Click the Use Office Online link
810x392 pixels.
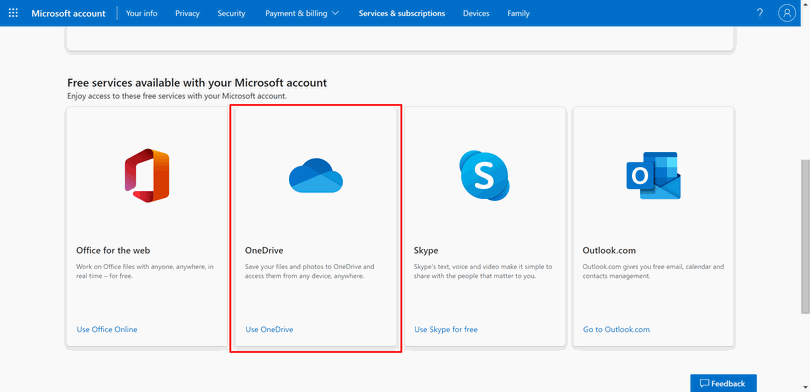tap(107, 329)
